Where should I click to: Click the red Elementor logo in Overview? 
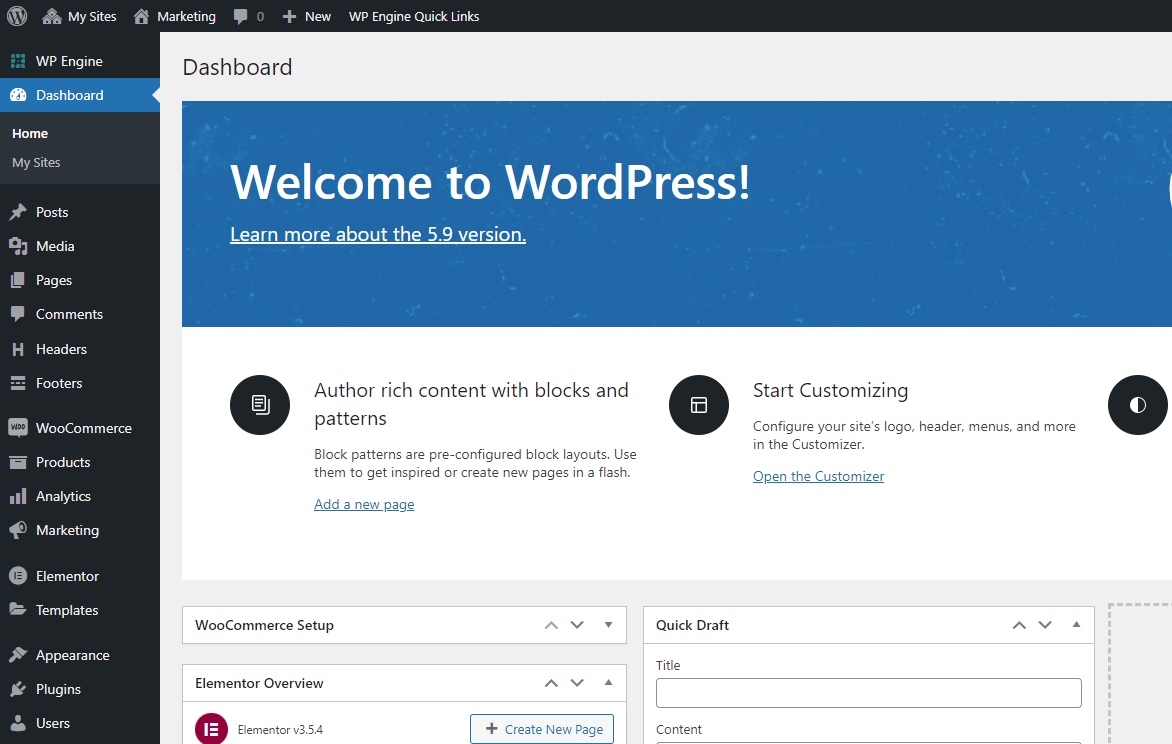[x=212, y=729]
